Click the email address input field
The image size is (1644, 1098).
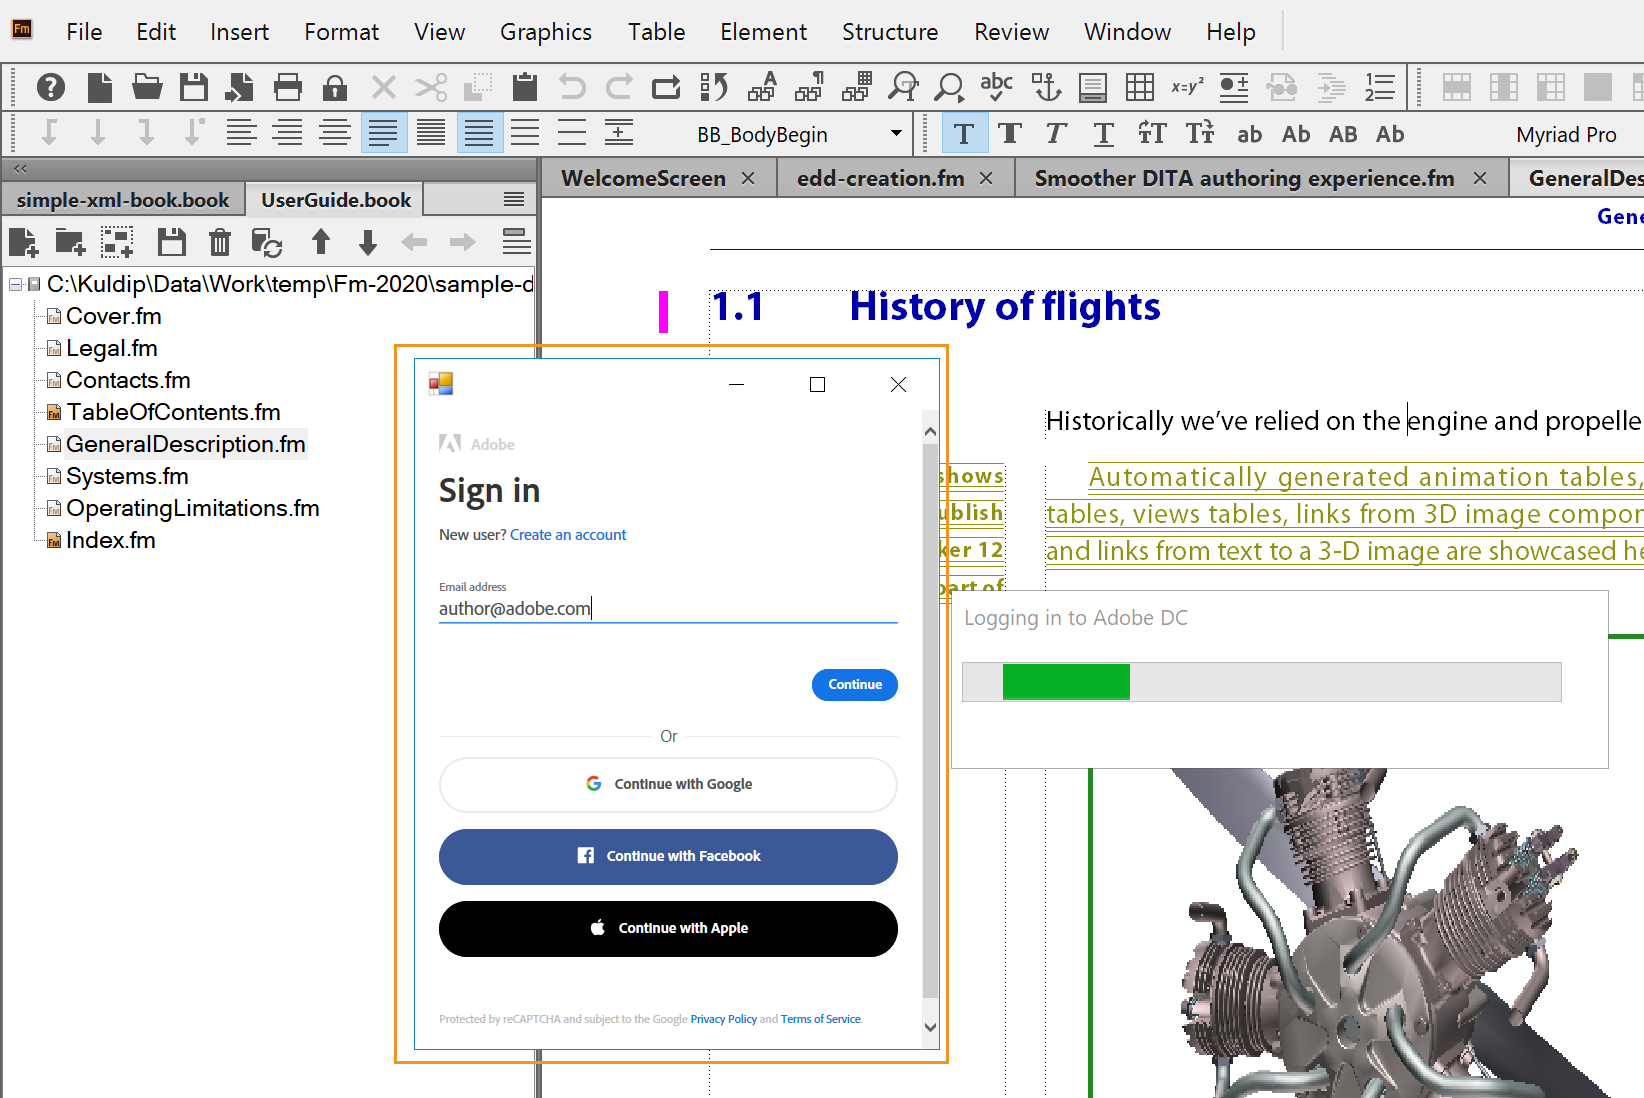pos(668,608)
